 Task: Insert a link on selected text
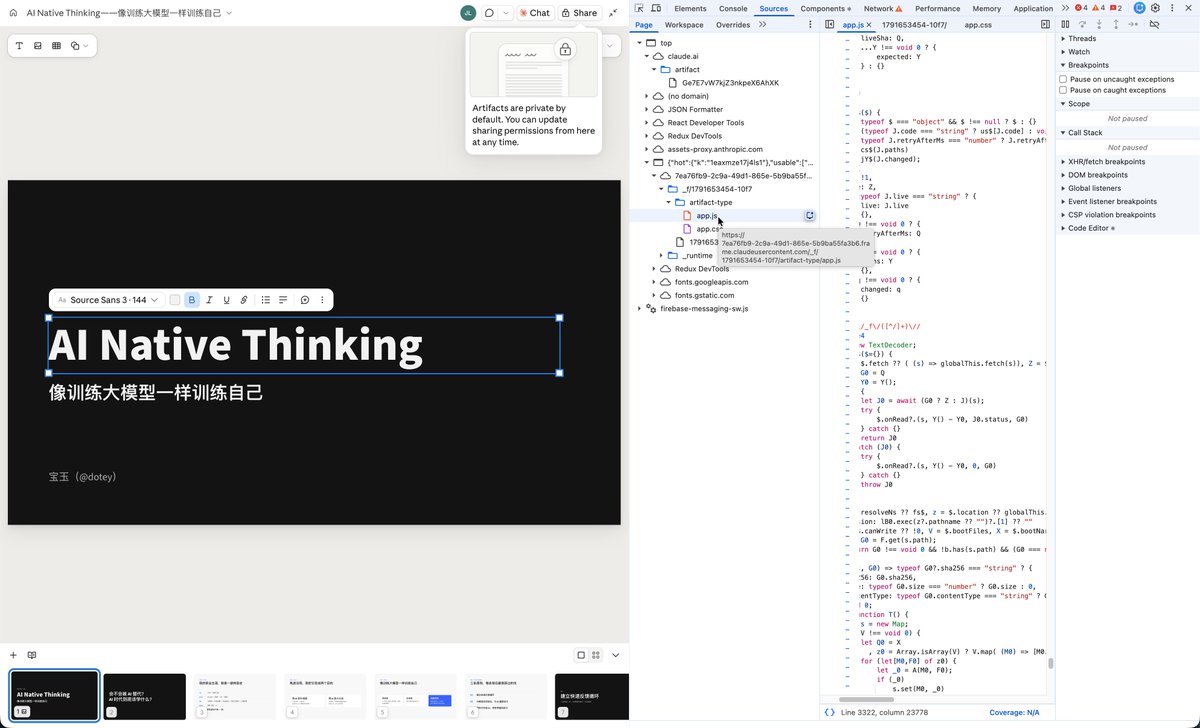pos(244,300)
